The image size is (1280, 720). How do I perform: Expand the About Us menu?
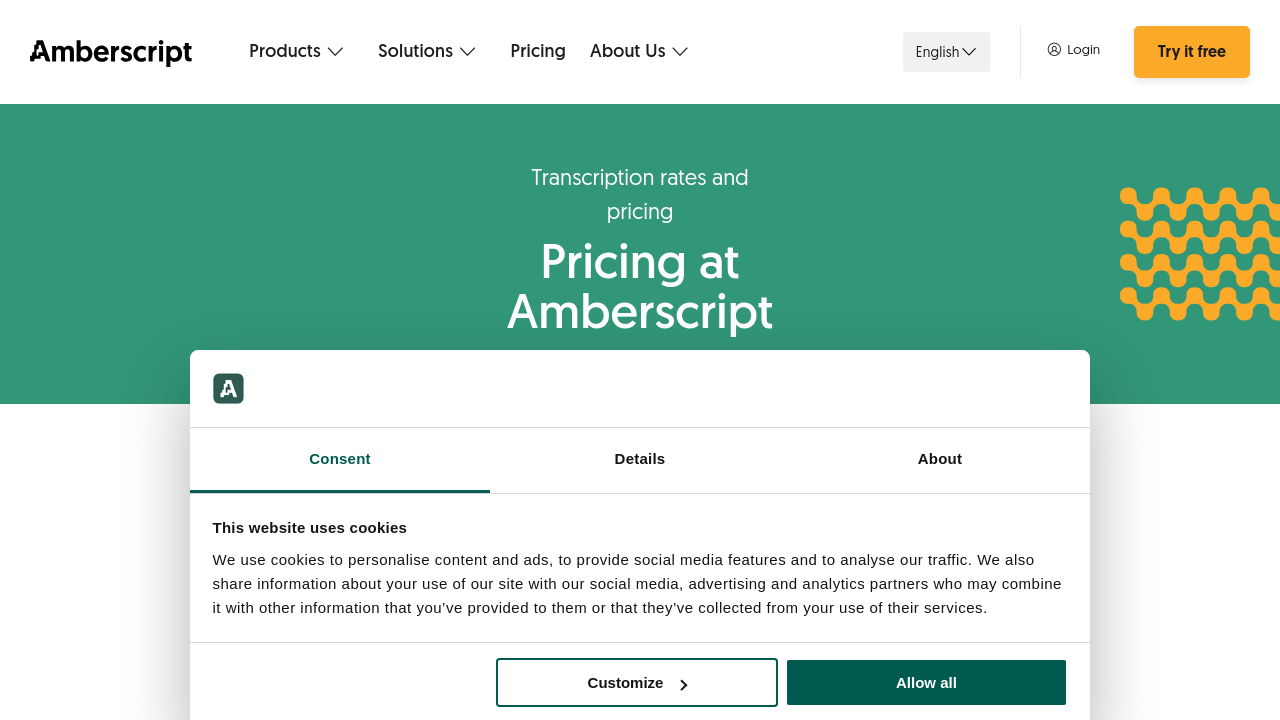pyautogui.click(x=638, y=49)
